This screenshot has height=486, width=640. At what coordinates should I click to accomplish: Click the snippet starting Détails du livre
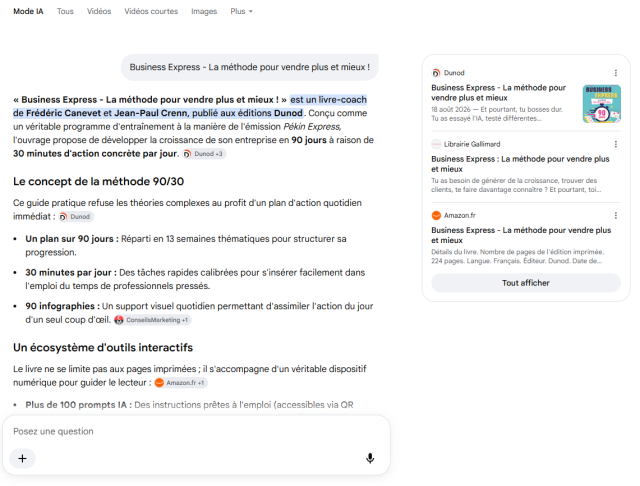click(x=518, y=256)
